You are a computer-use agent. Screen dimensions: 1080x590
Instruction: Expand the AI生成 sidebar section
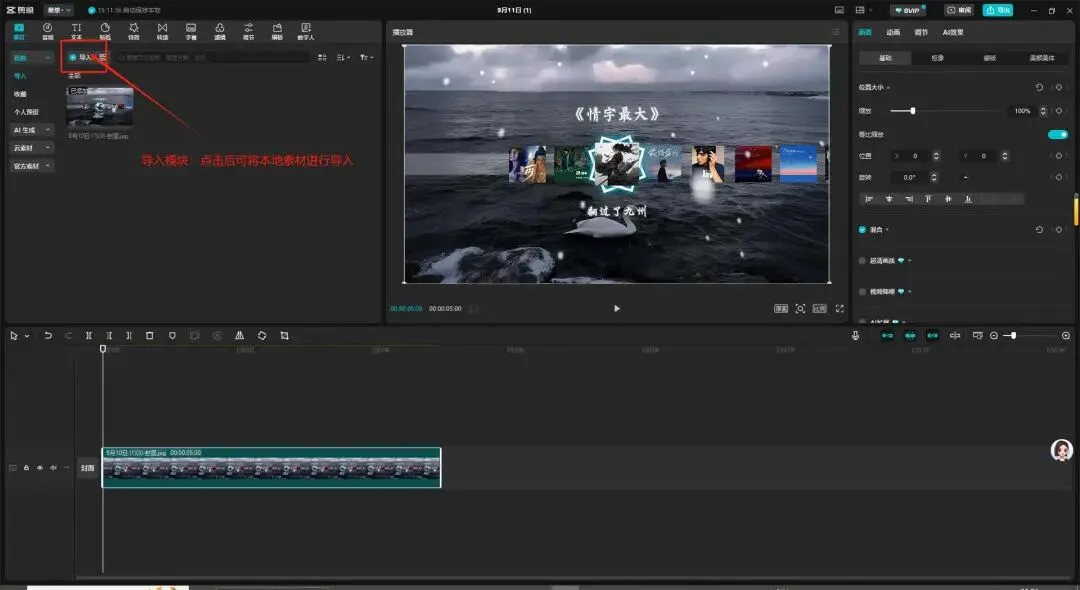[x=32, y=130]
